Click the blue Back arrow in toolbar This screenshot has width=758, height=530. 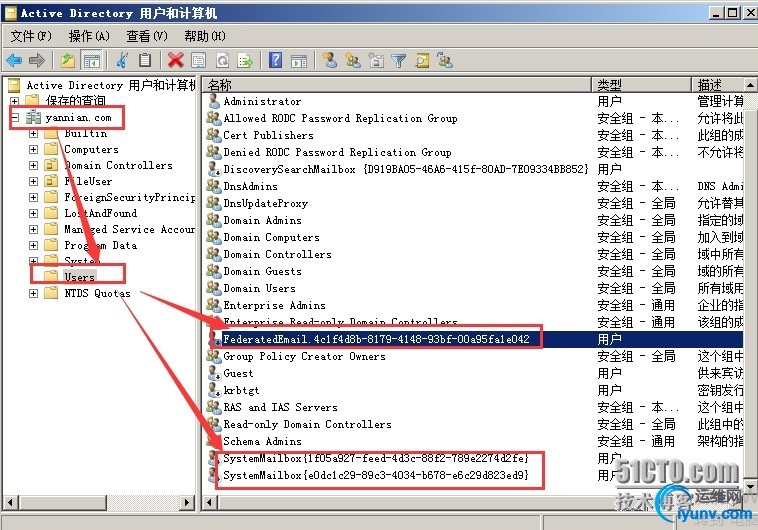[x=14, y=60]
